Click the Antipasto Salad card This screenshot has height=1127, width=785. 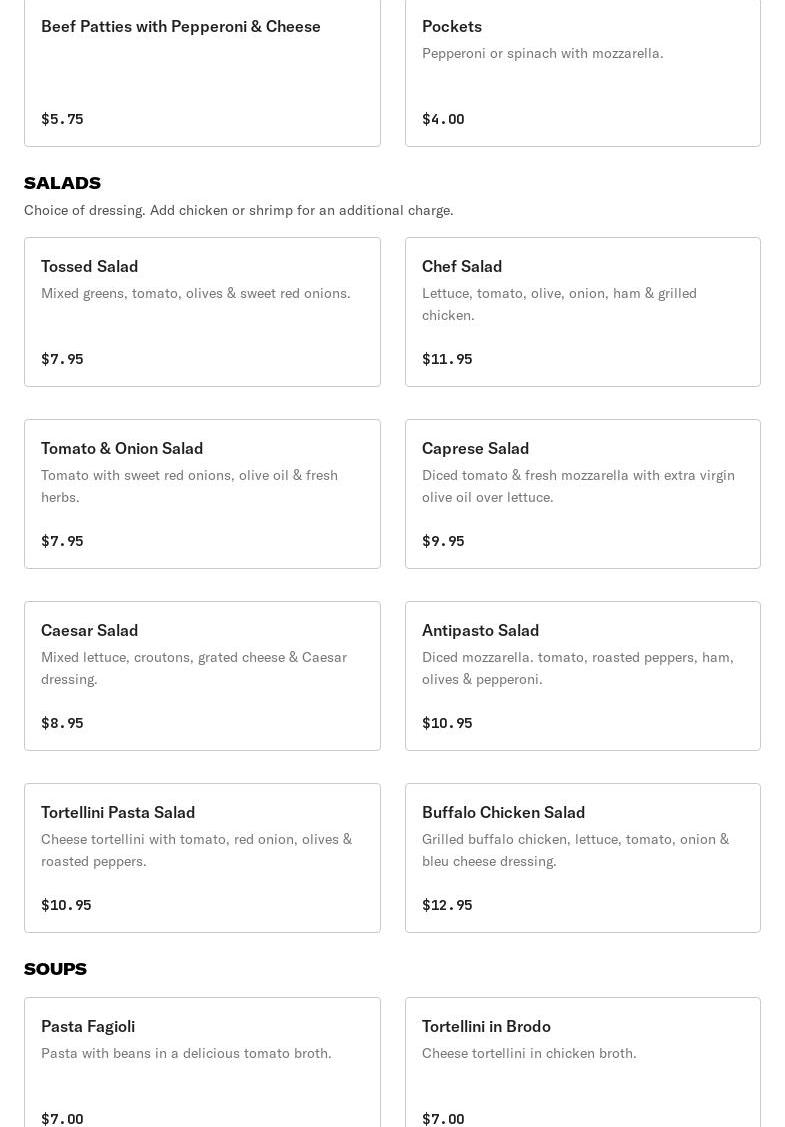pos(582,675)
